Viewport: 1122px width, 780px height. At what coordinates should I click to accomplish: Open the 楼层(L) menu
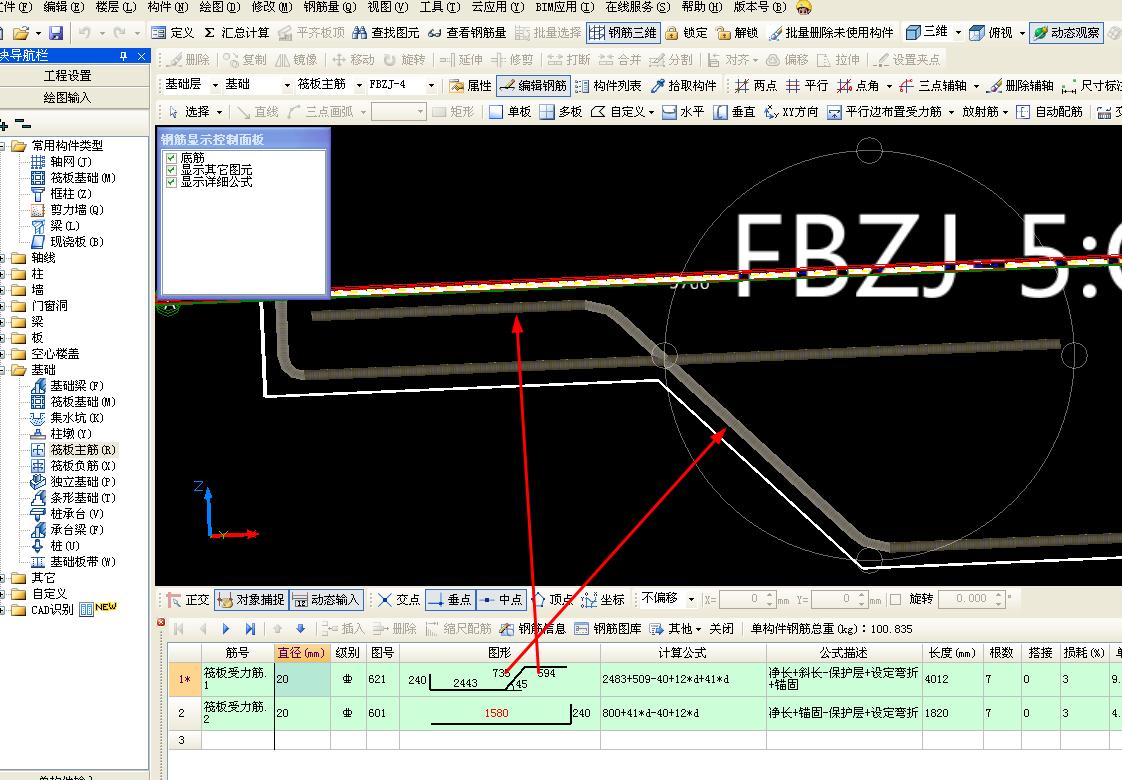click(115, 7)
